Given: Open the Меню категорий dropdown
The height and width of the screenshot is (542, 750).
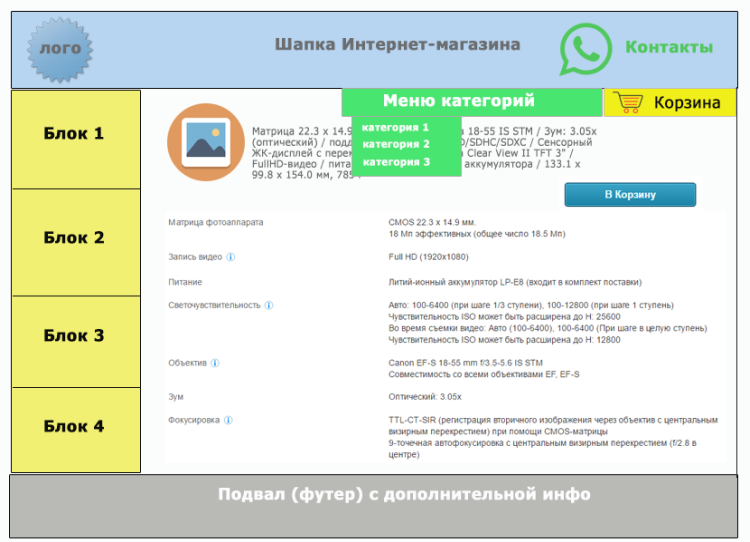Looking at the screenshot, I should point(472,101).
